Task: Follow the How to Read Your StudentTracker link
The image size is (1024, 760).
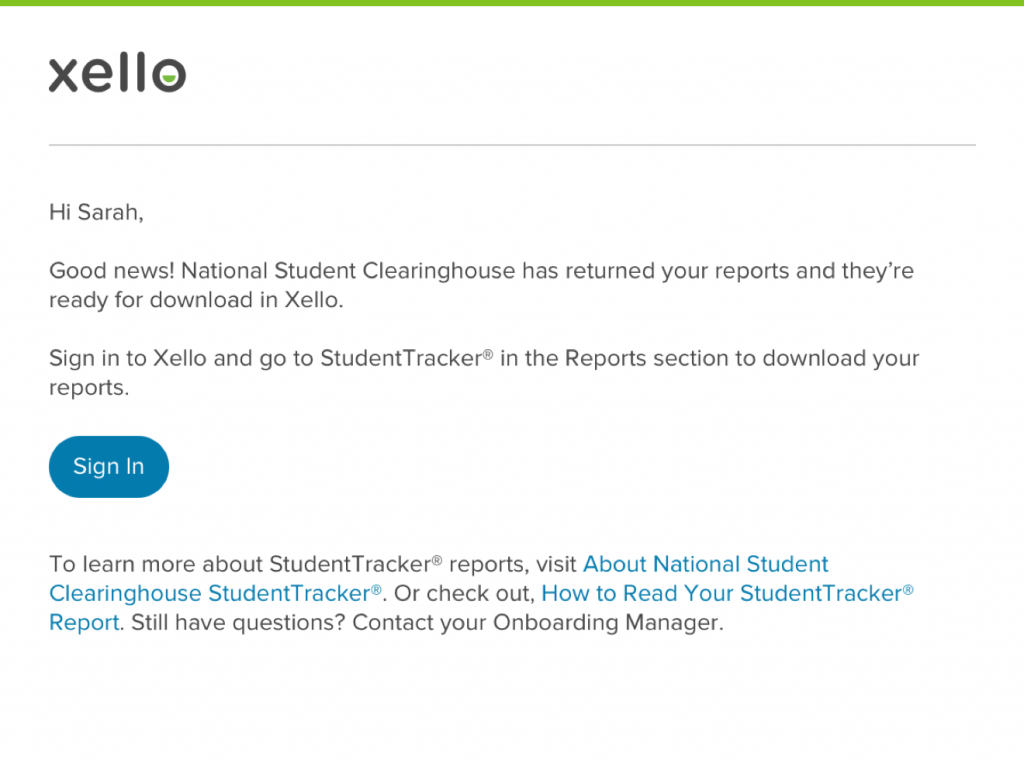Action: click(728, 593)
